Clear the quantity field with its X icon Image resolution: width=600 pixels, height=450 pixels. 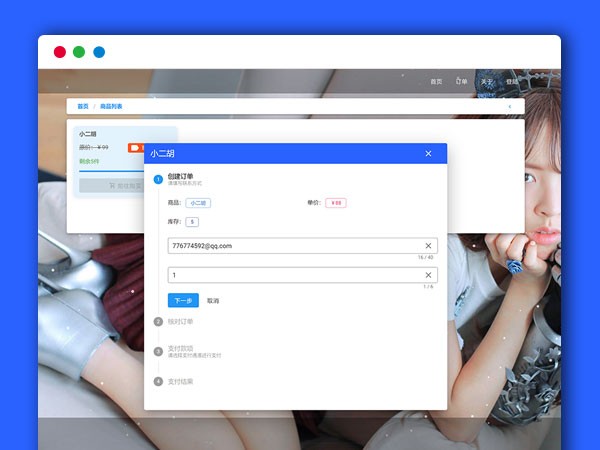click(x=428, y=275)
